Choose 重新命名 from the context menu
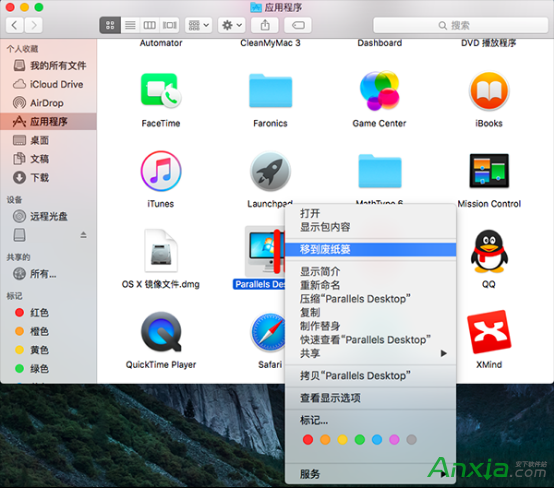 click(370, 285)
